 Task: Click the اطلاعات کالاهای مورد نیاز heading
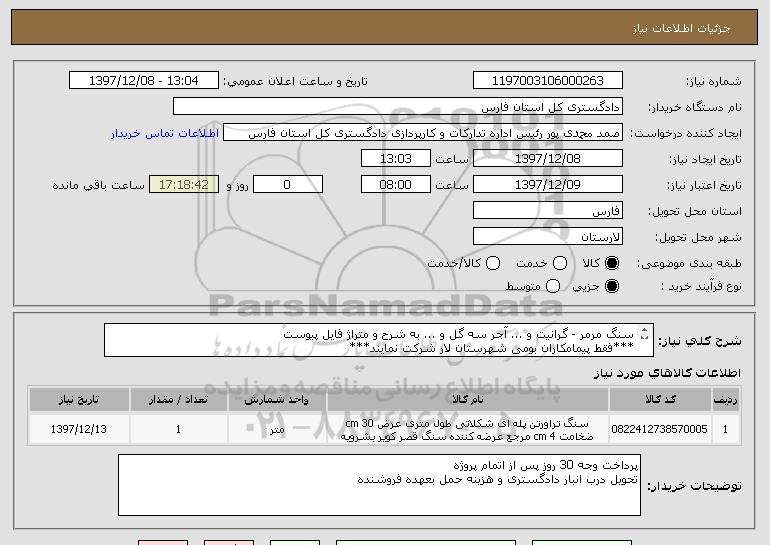point(667,373)
